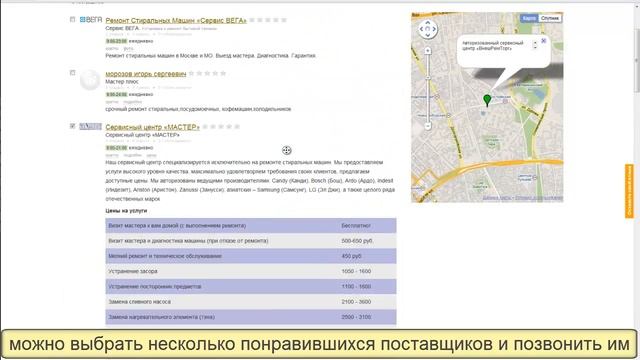The height and width of the screenshot is (360, 640).
Task: Pan the map left with the arrow
Action: coord(422,29)
